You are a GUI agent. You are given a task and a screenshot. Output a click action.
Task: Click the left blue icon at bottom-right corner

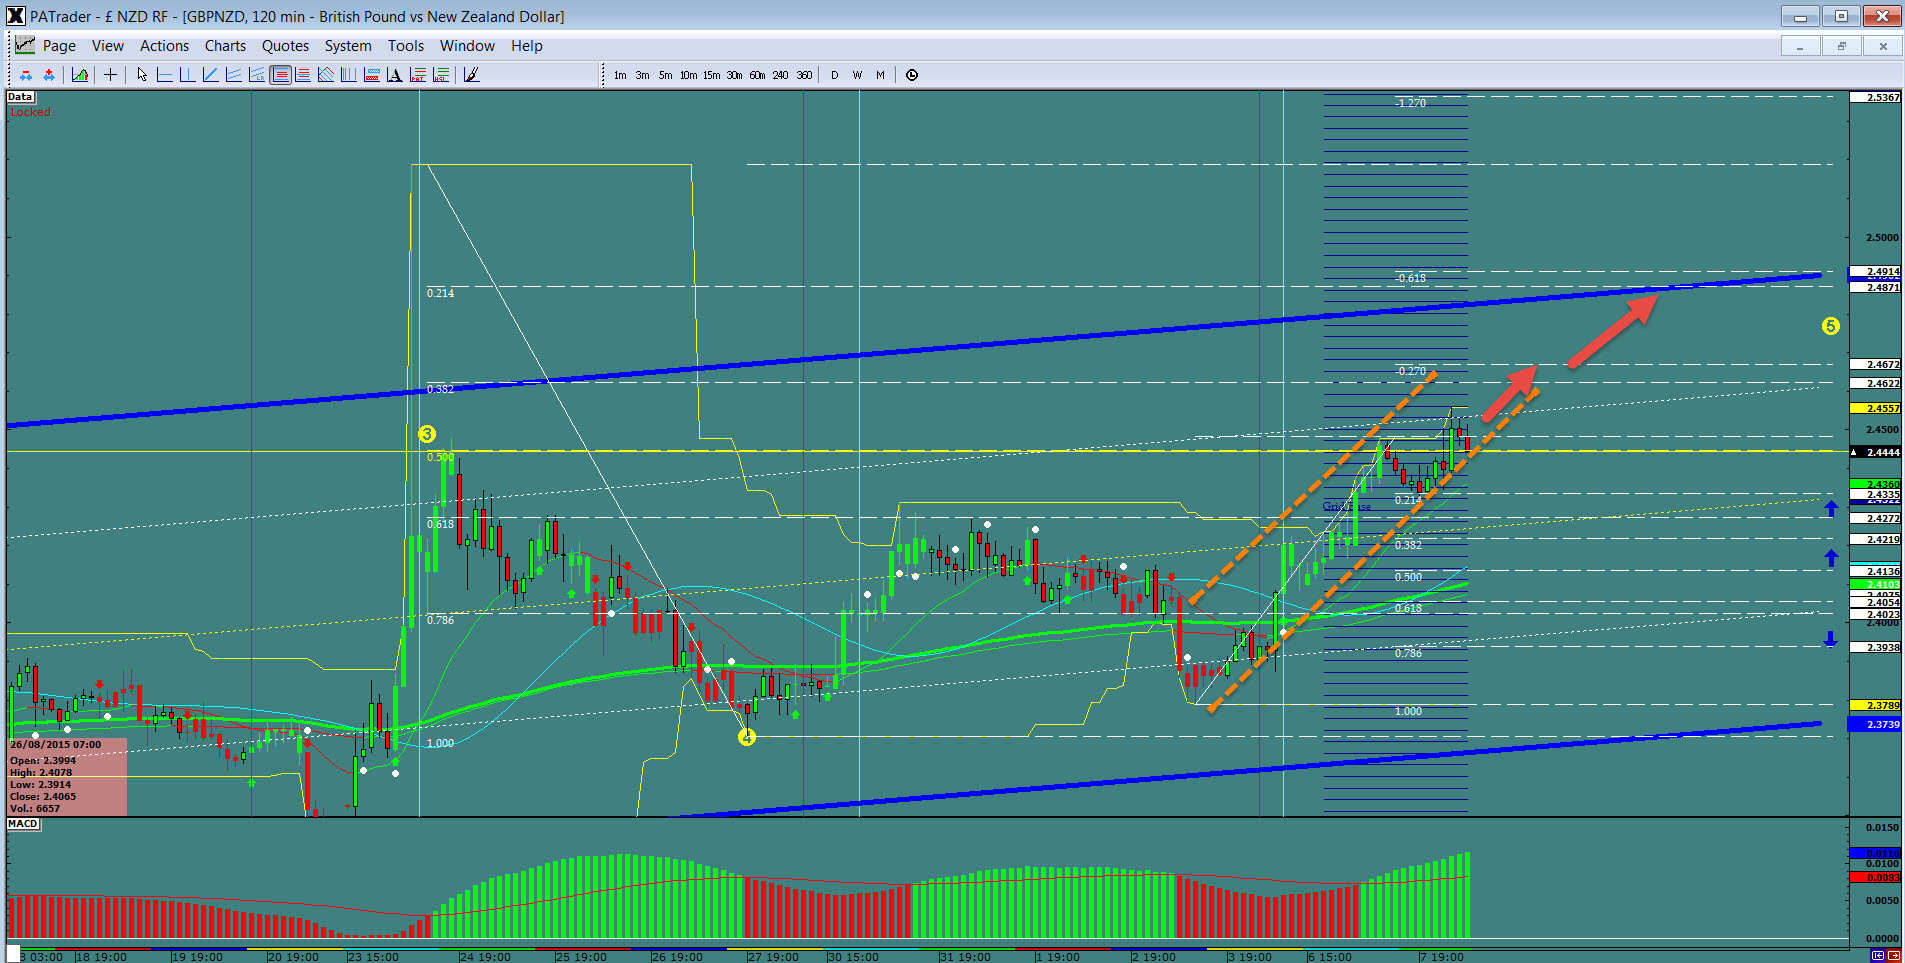1877,956
